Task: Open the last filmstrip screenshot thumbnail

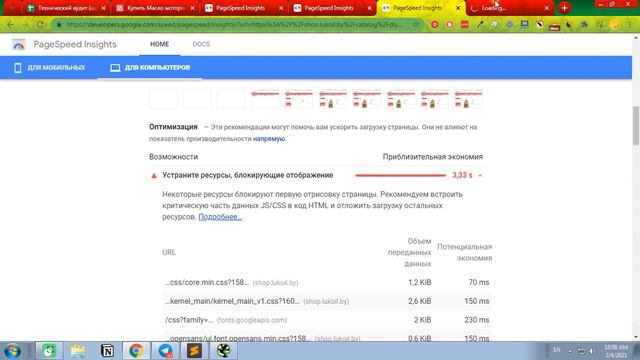Action: 469,99
